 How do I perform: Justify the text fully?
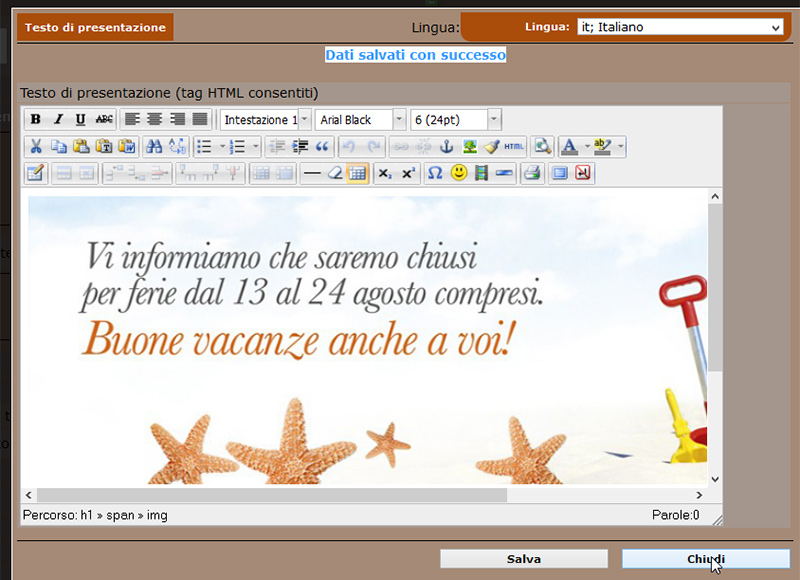pos(199,119)
